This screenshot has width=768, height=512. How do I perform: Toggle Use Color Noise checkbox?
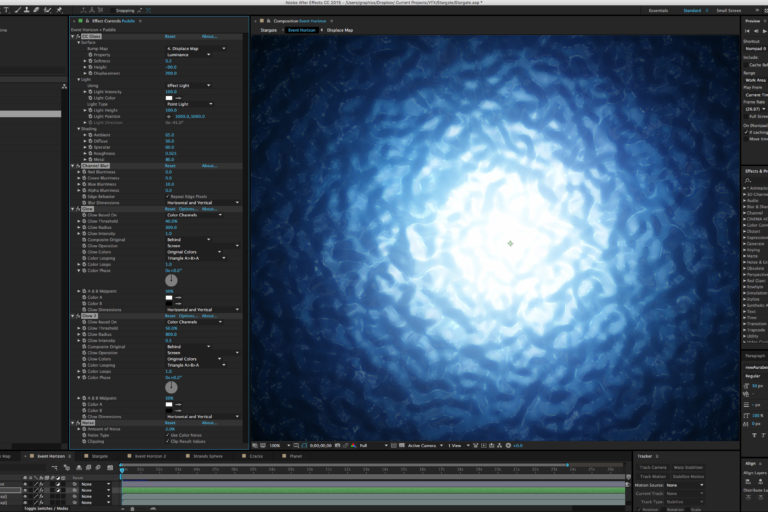tap(168, 435)
